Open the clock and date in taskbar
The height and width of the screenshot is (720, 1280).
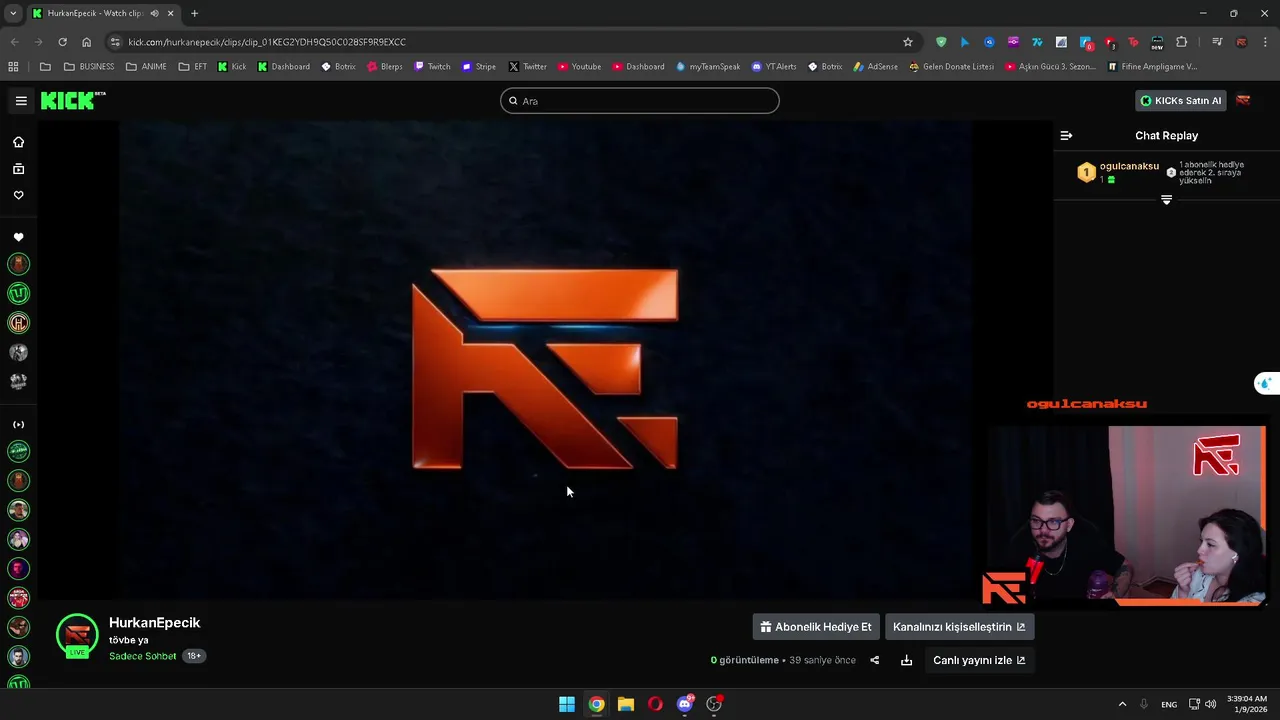1247,704
